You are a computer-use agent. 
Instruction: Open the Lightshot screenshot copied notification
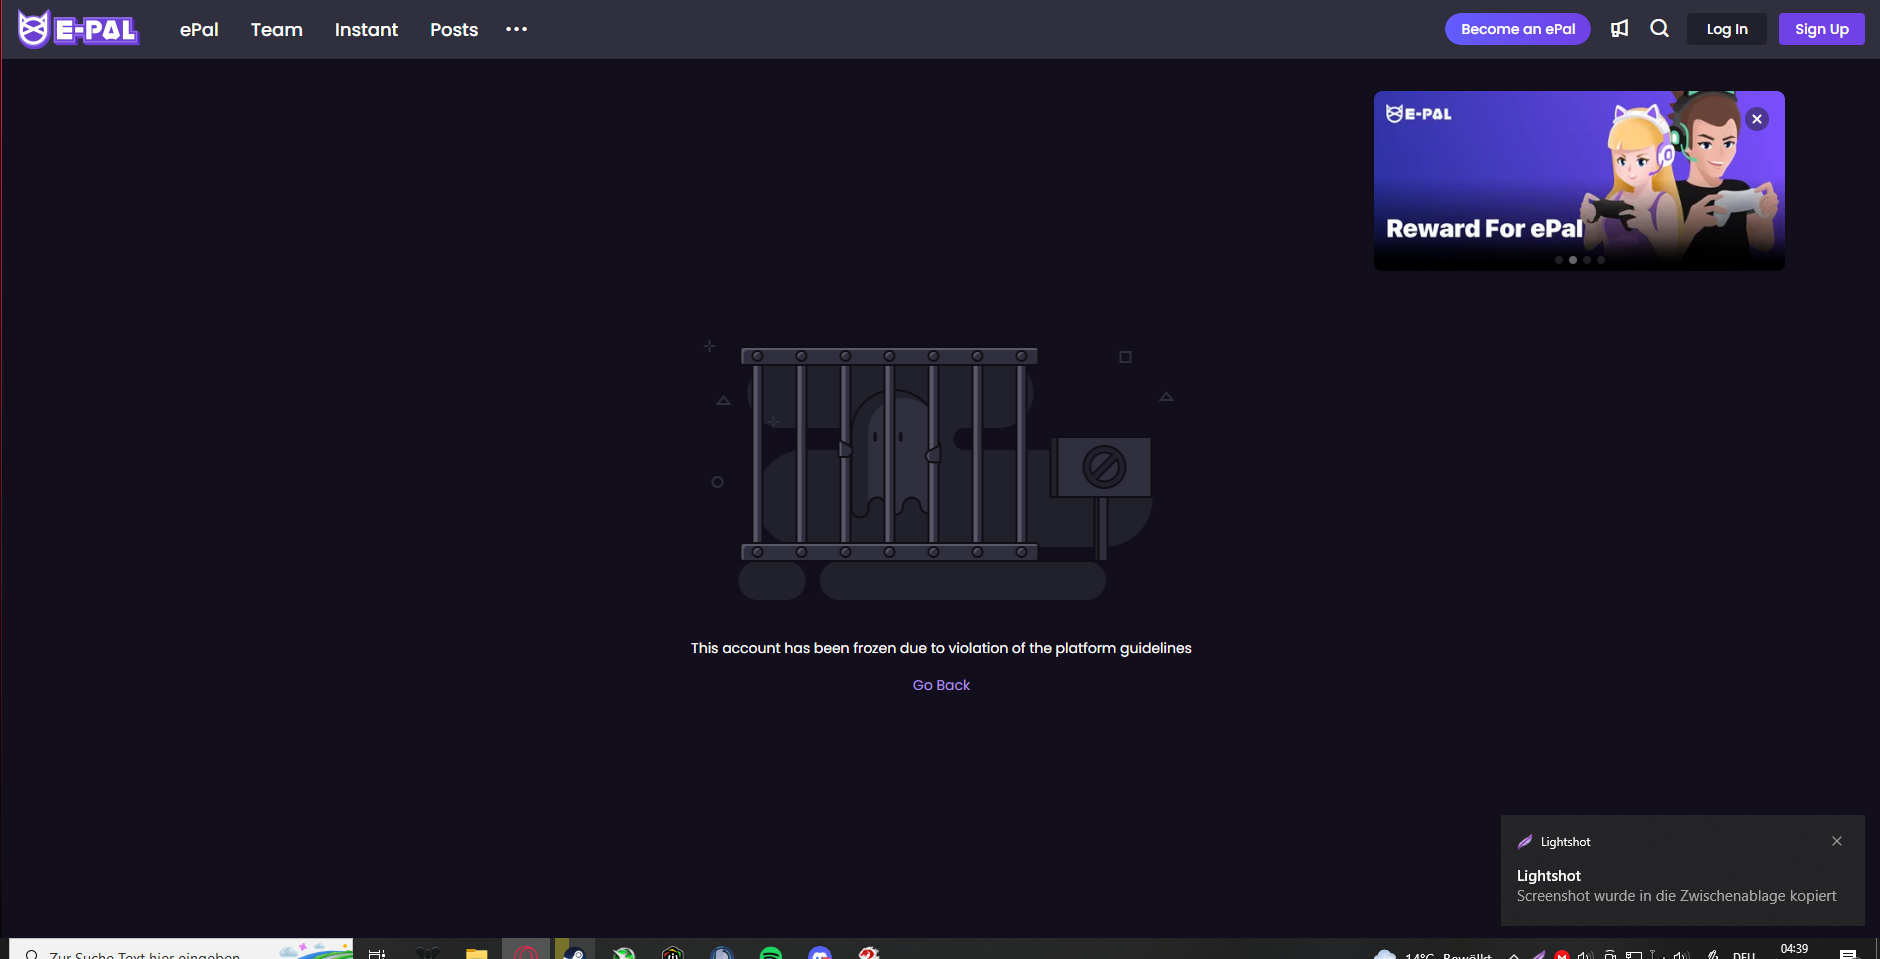coord(1682,871)
